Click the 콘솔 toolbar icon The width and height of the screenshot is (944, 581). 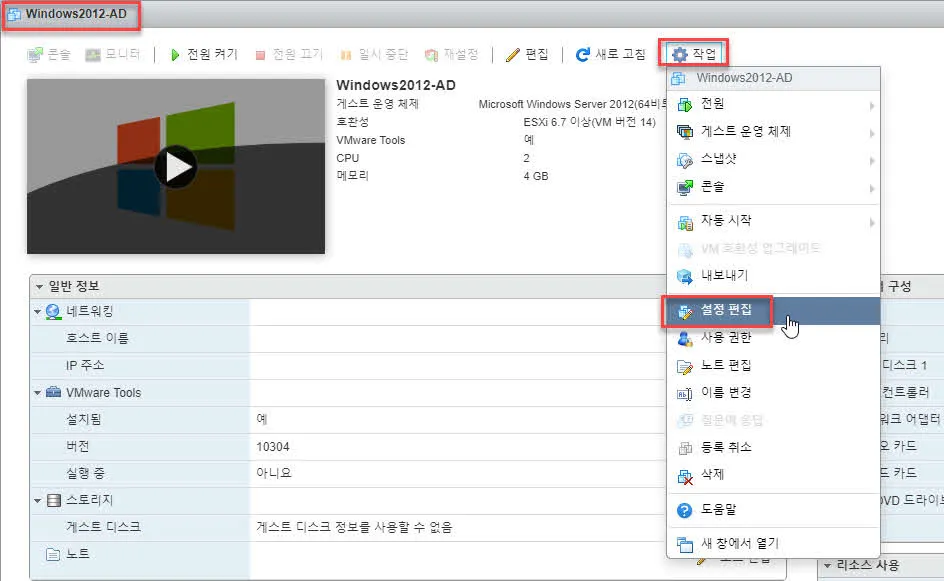click(x=35, y=55)
